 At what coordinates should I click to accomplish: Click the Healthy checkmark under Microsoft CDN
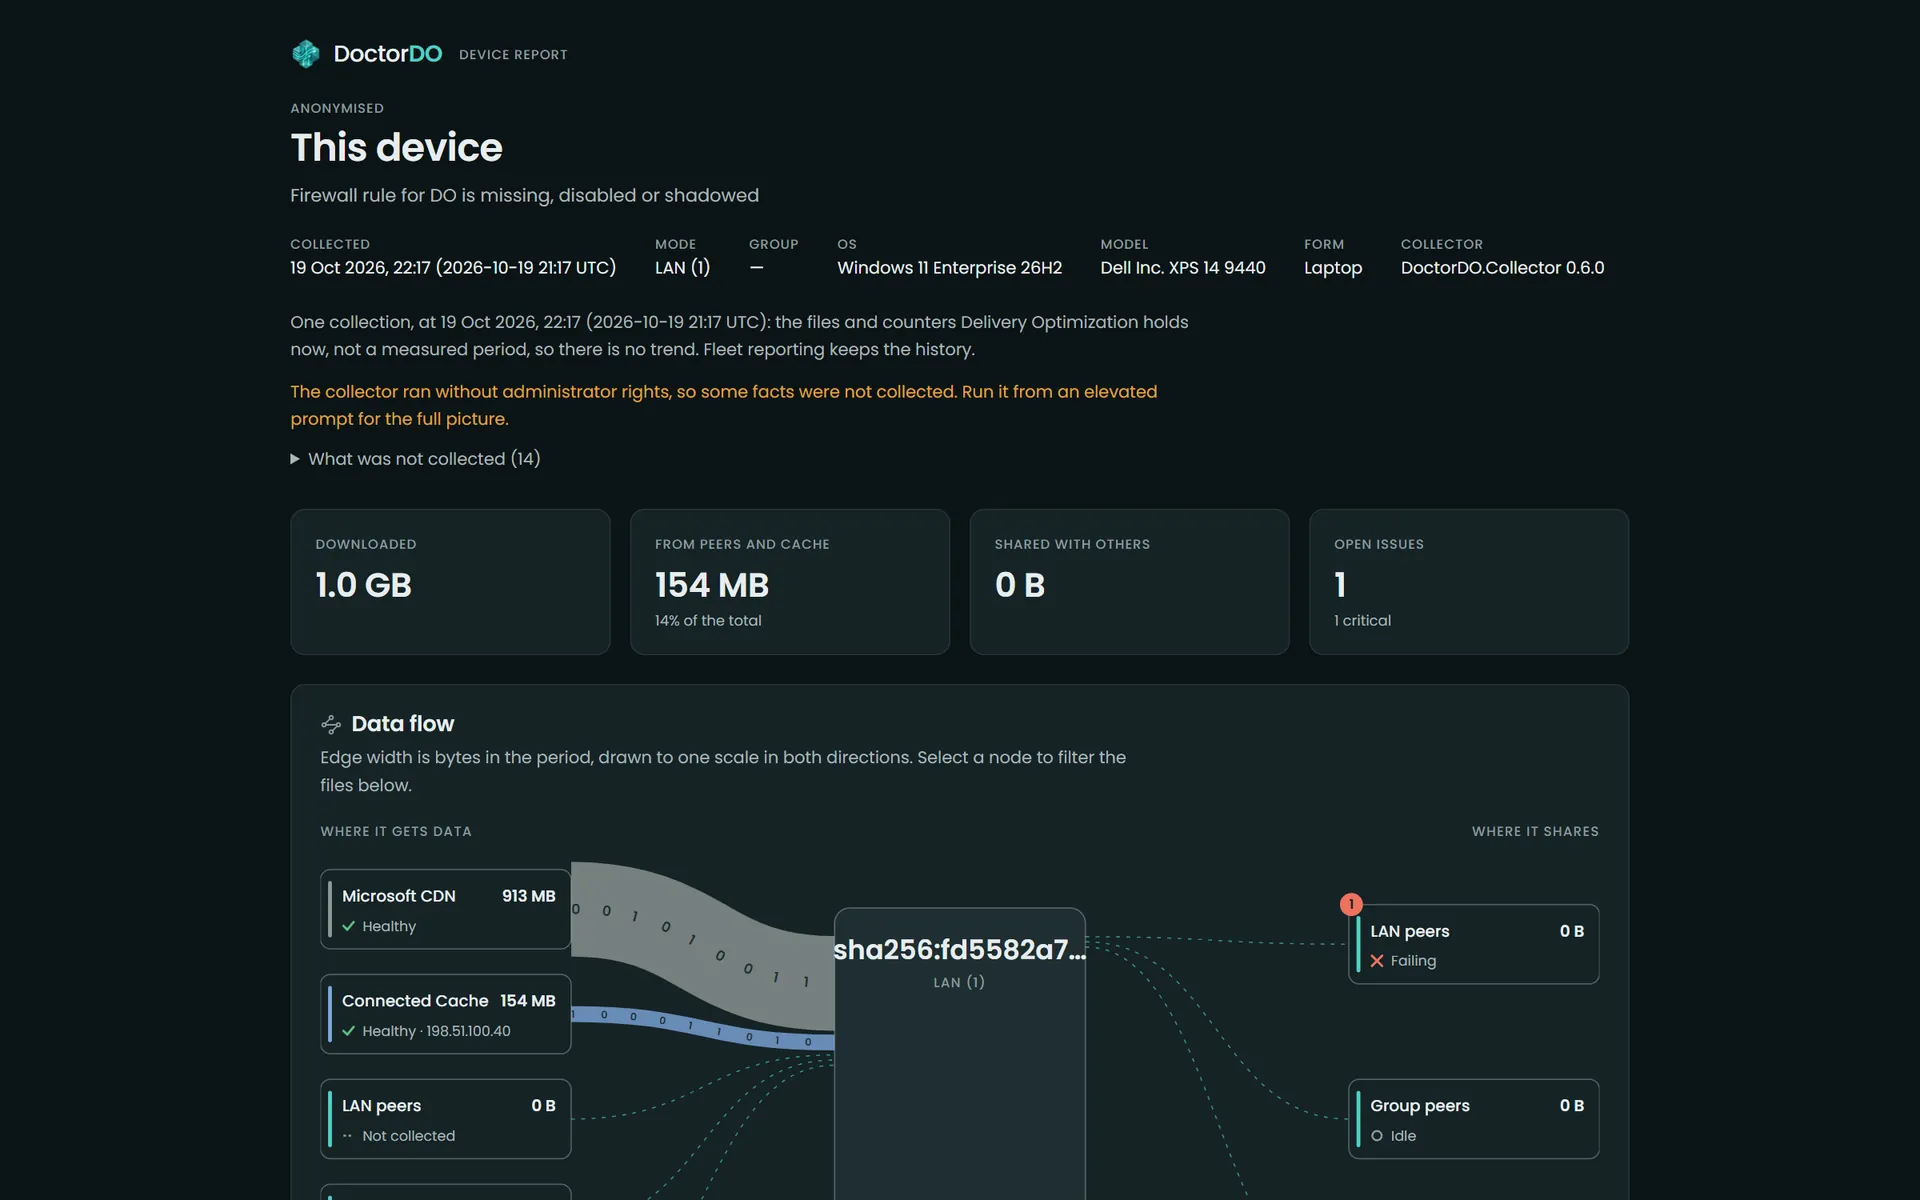(349, 926)
